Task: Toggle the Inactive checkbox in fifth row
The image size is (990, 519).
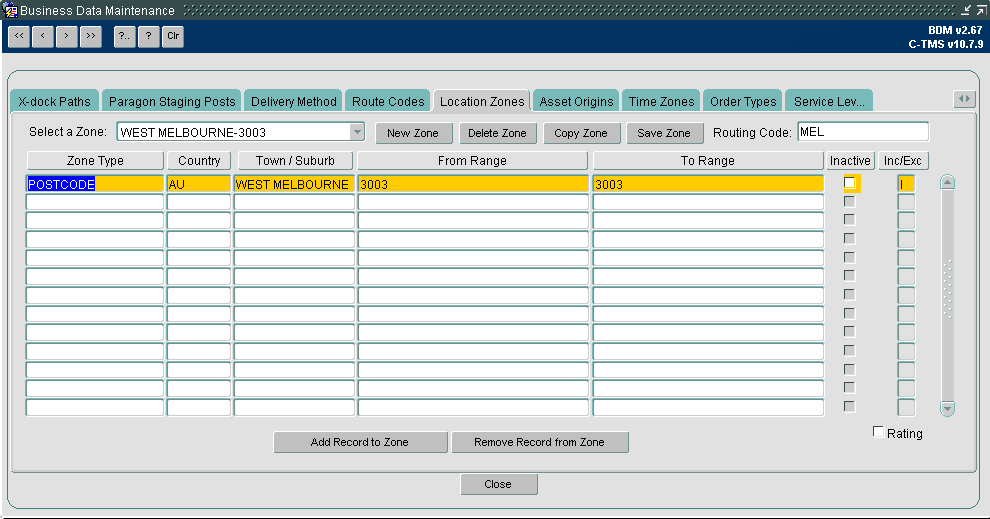Action: pyautogui.click(x=850, y=258)
